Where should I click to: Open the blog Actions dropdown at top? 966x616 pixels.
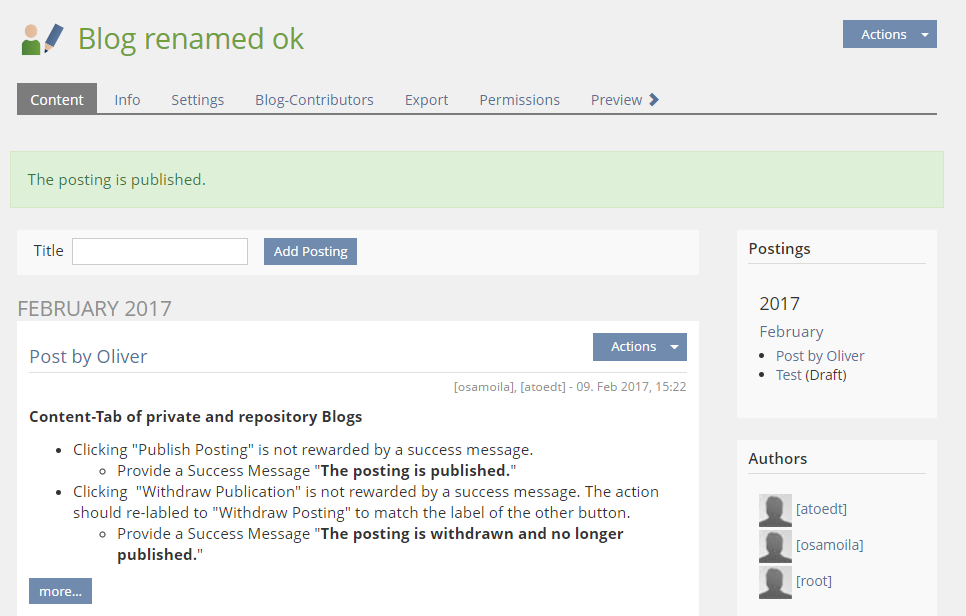[x=889, y=34]
